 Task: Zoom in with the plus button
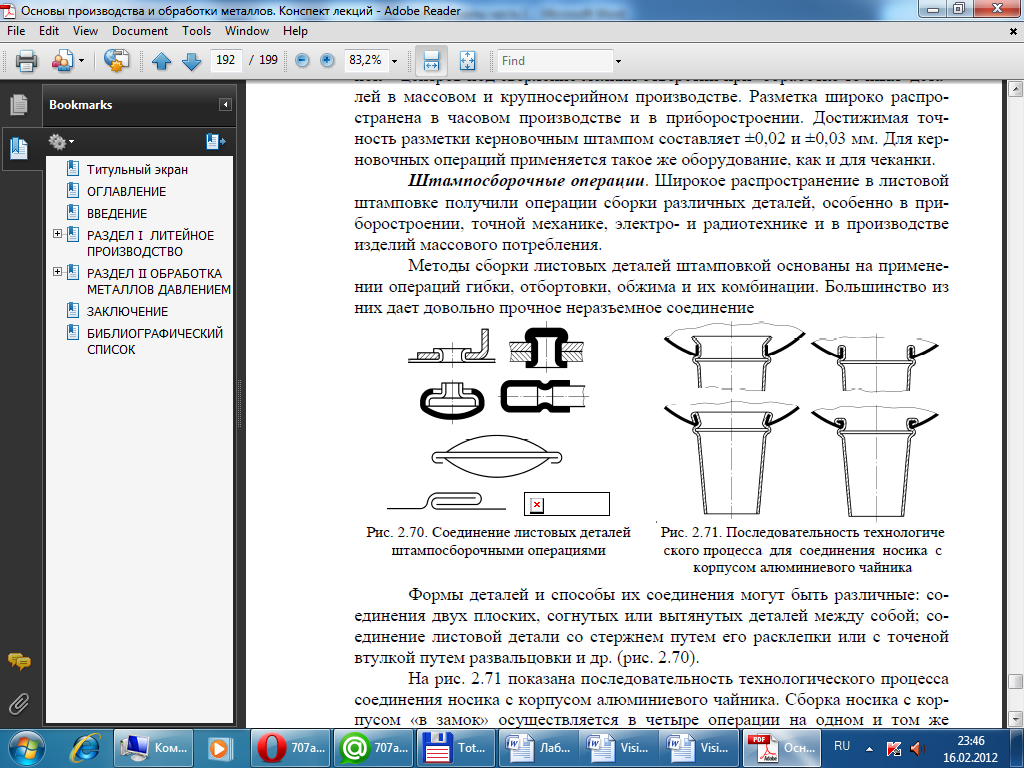tap(327, 61)
